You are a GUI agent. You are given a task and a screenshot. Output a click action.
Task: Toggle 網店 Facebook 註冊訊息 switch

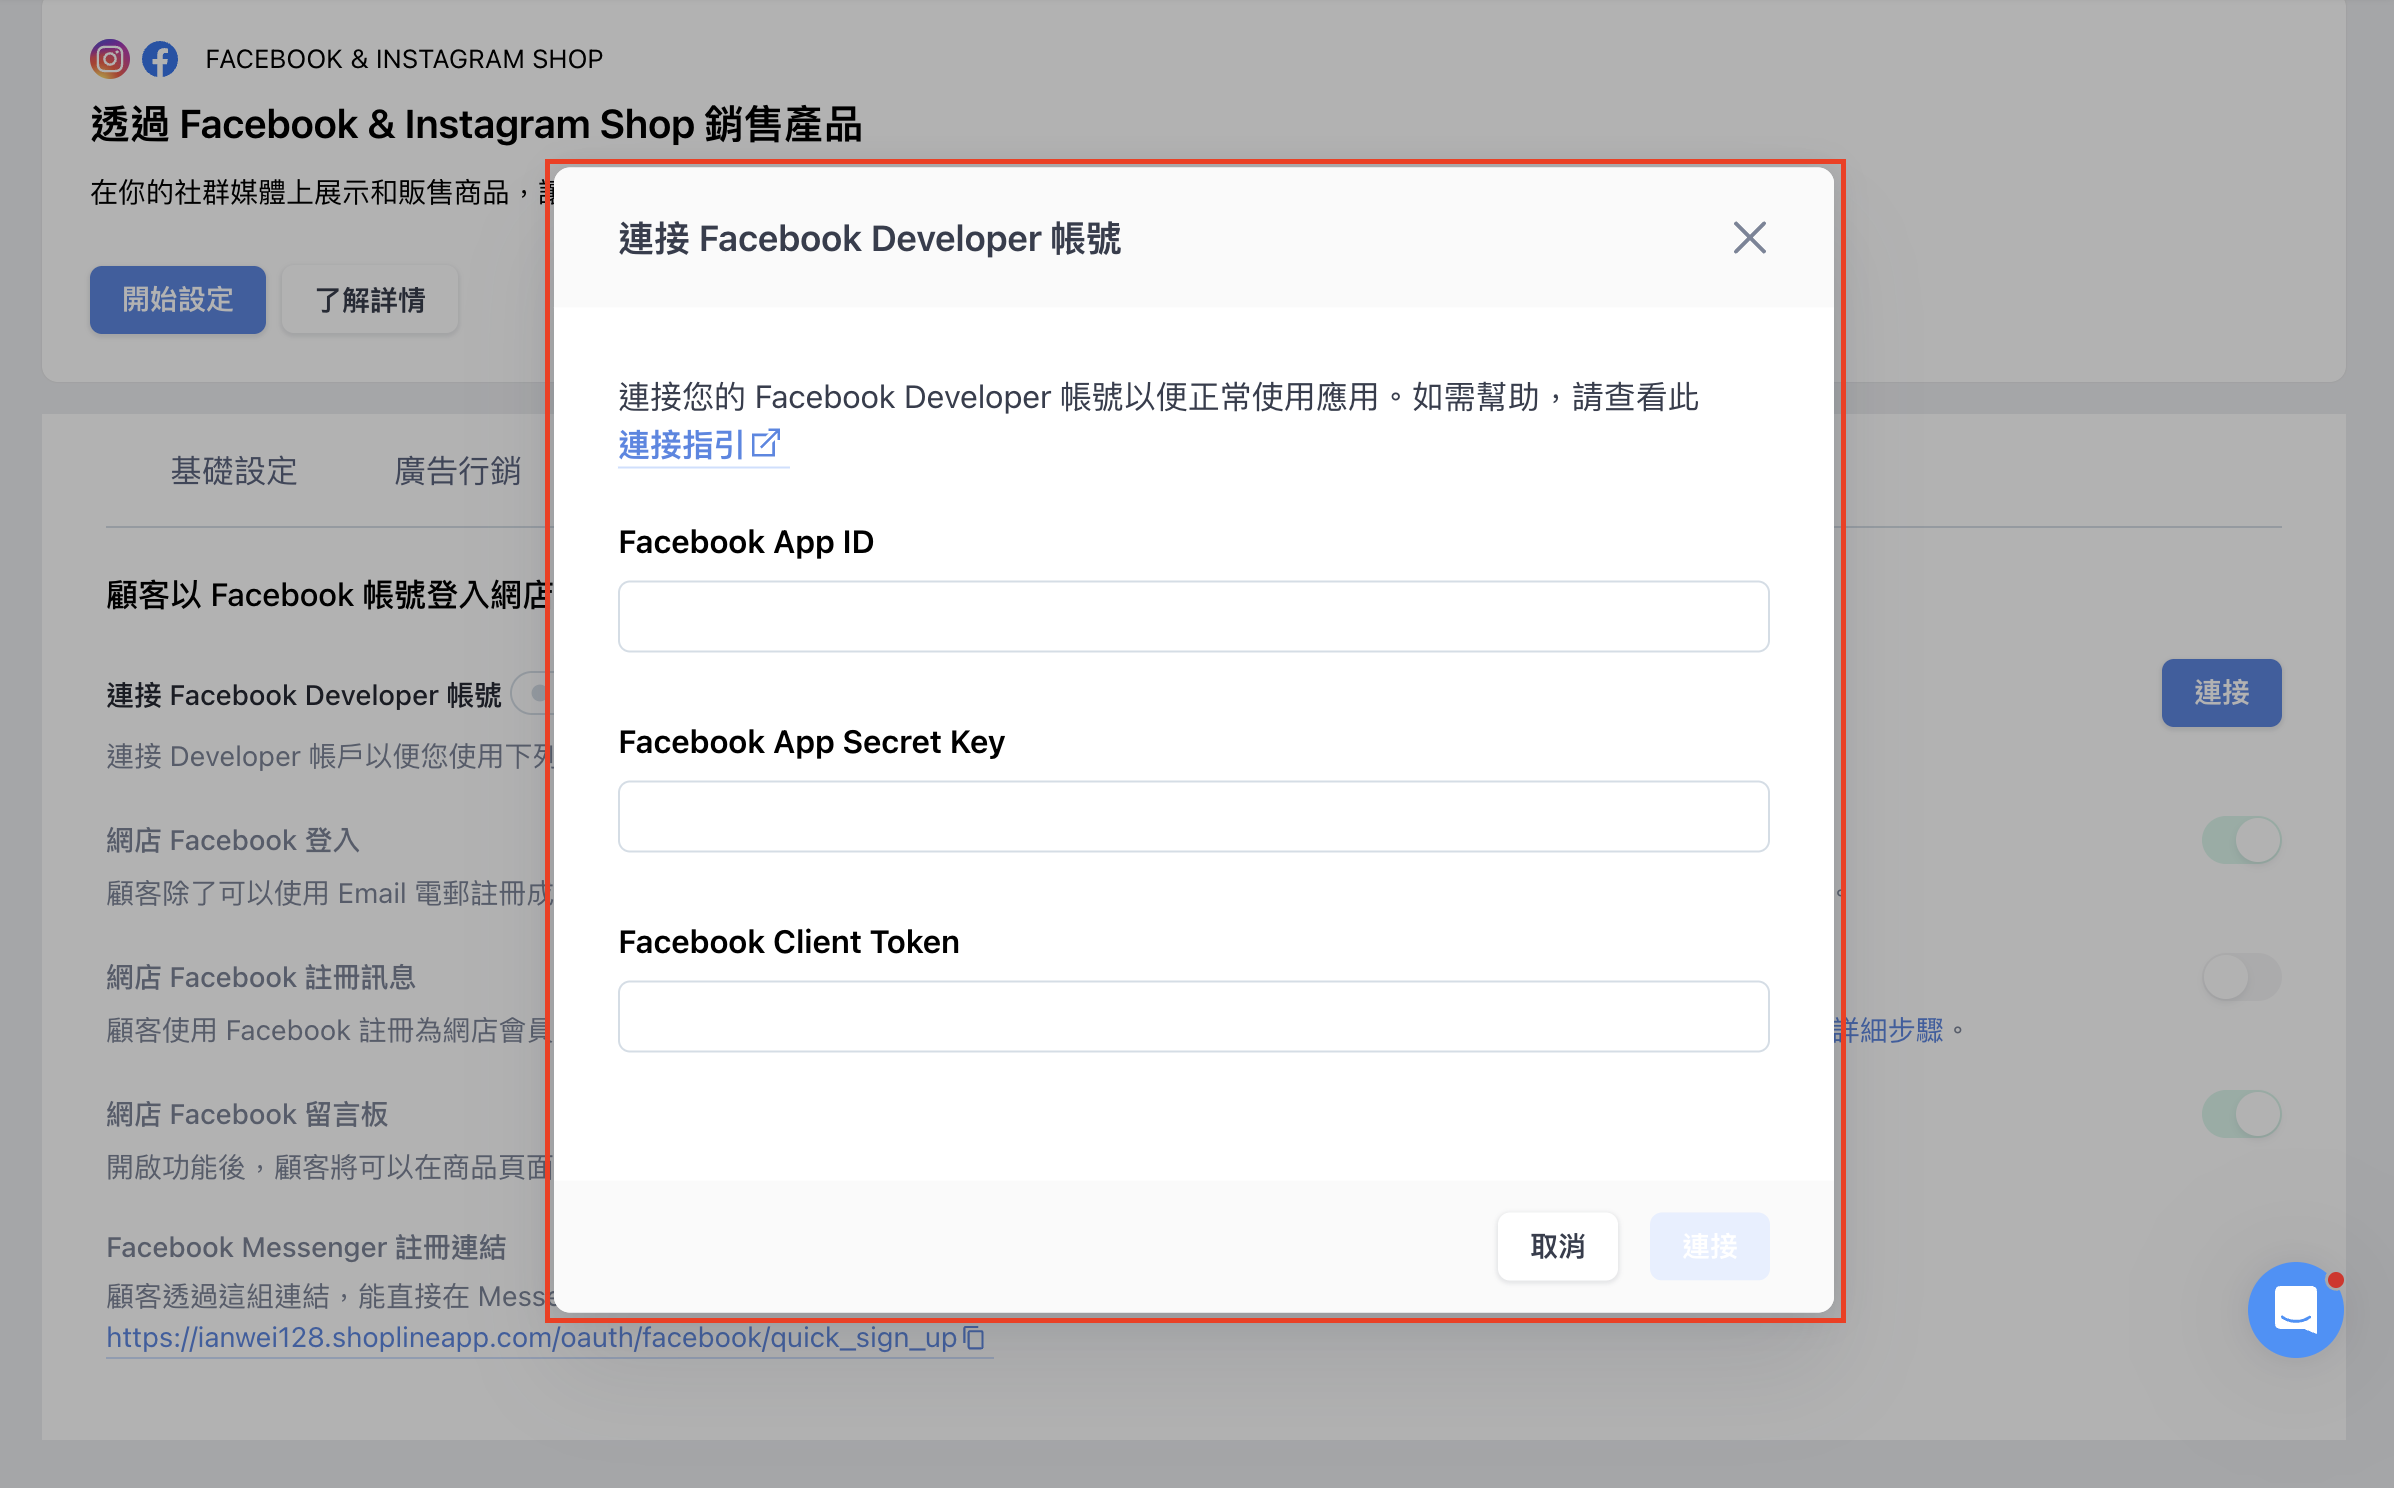(x=2241, y=977)
